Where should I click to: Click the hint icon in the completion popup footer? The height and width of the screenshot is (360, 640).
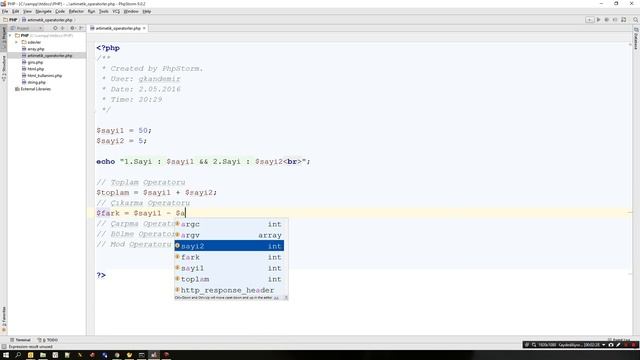click(x=286, y=298)
